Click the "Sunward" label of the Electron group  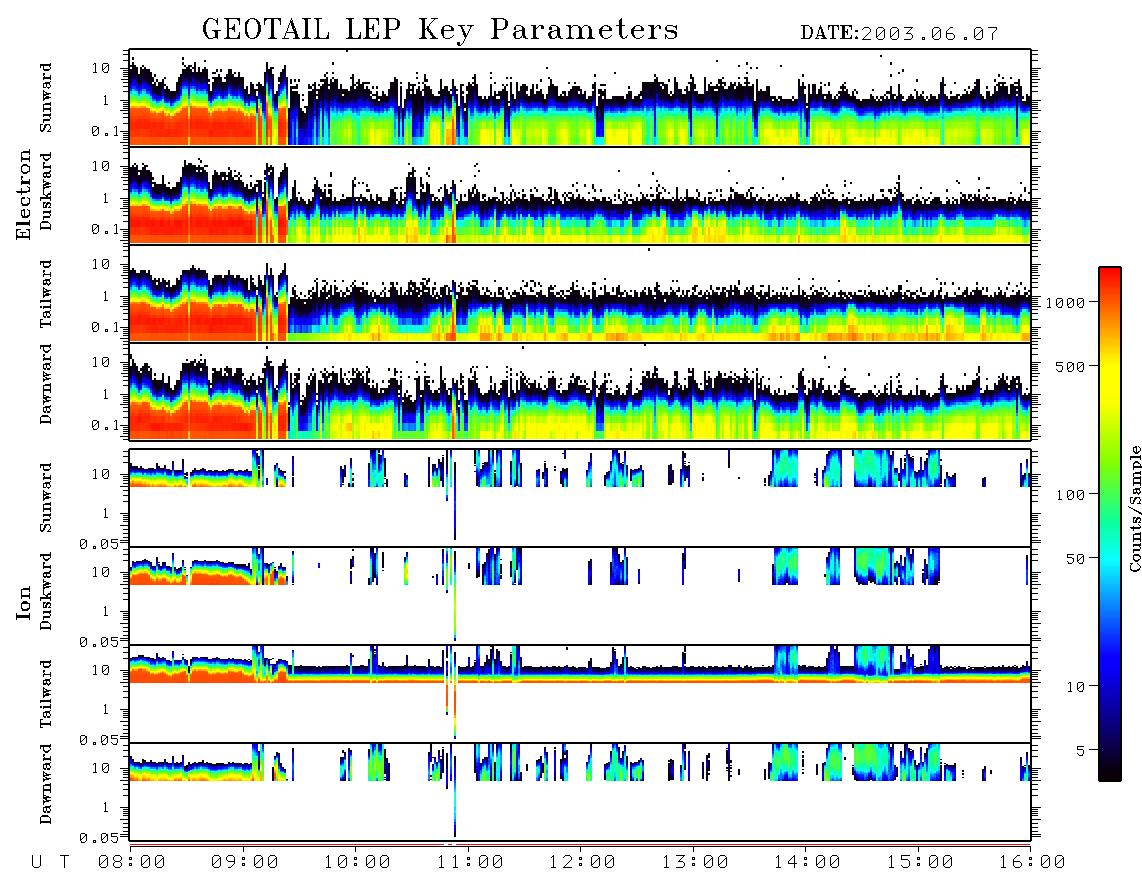coord(46,98)
